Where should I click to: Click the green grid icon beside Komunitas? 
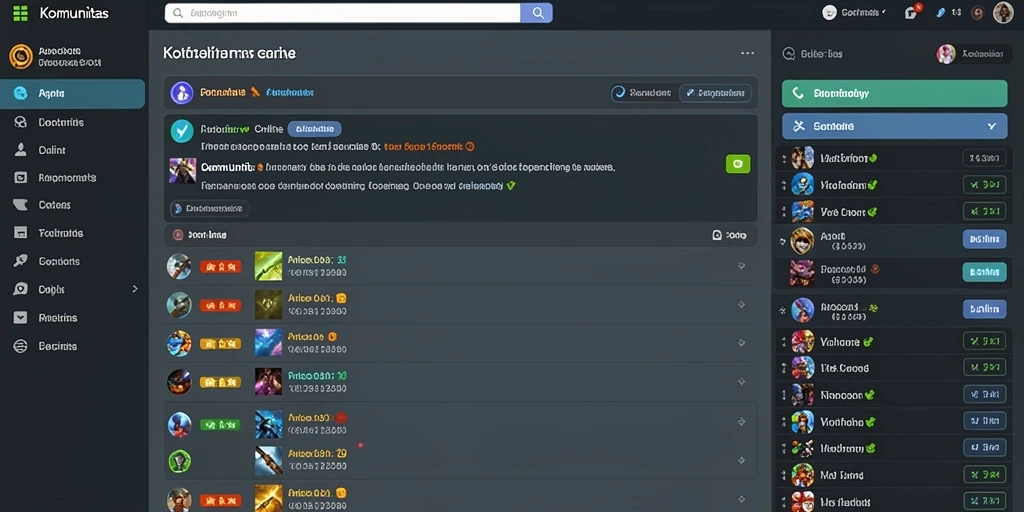pyautogui.click(x=20, y=13)
